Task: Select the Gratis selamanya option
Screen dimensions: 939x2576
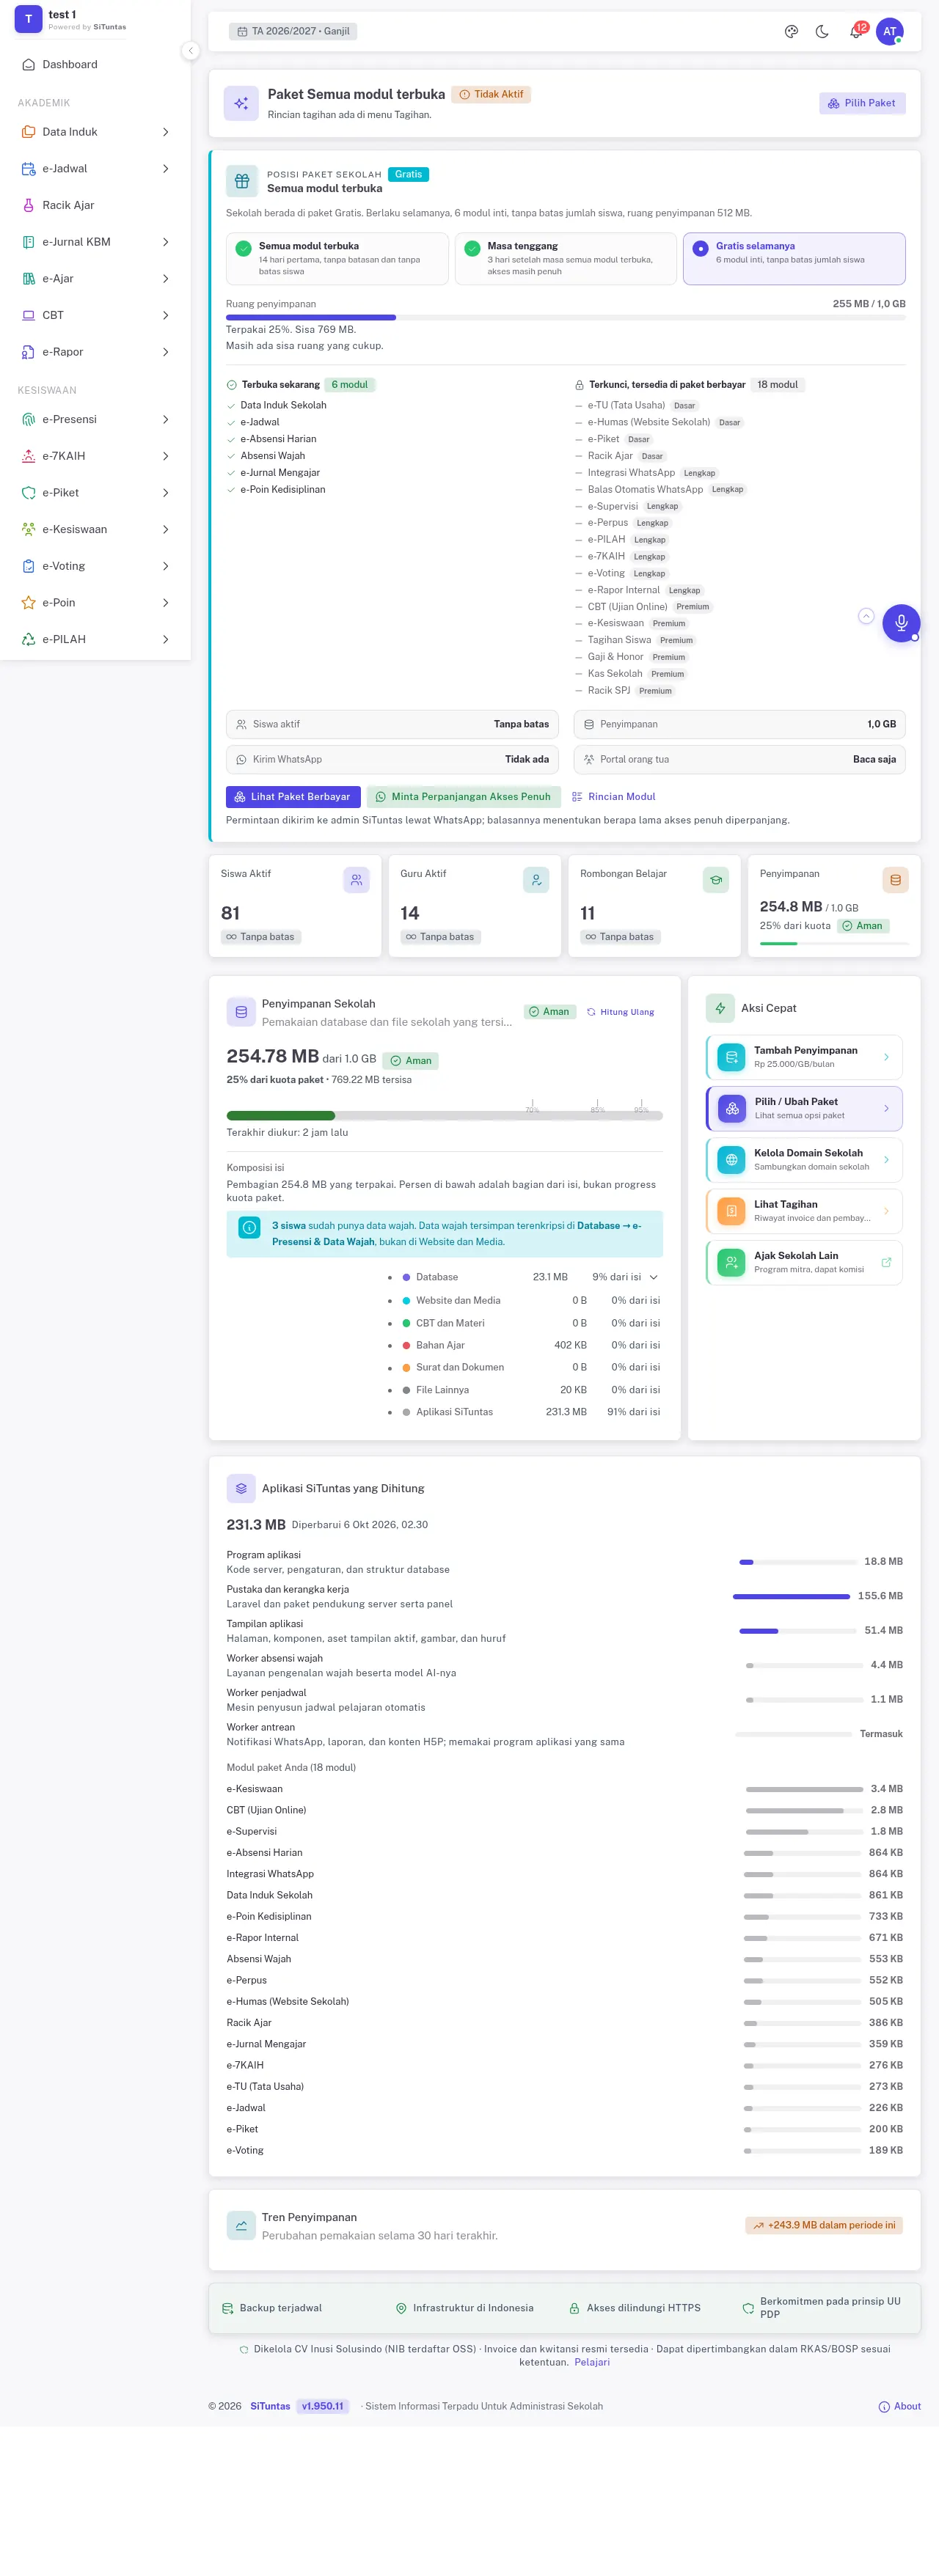Action: pos(794,259)
